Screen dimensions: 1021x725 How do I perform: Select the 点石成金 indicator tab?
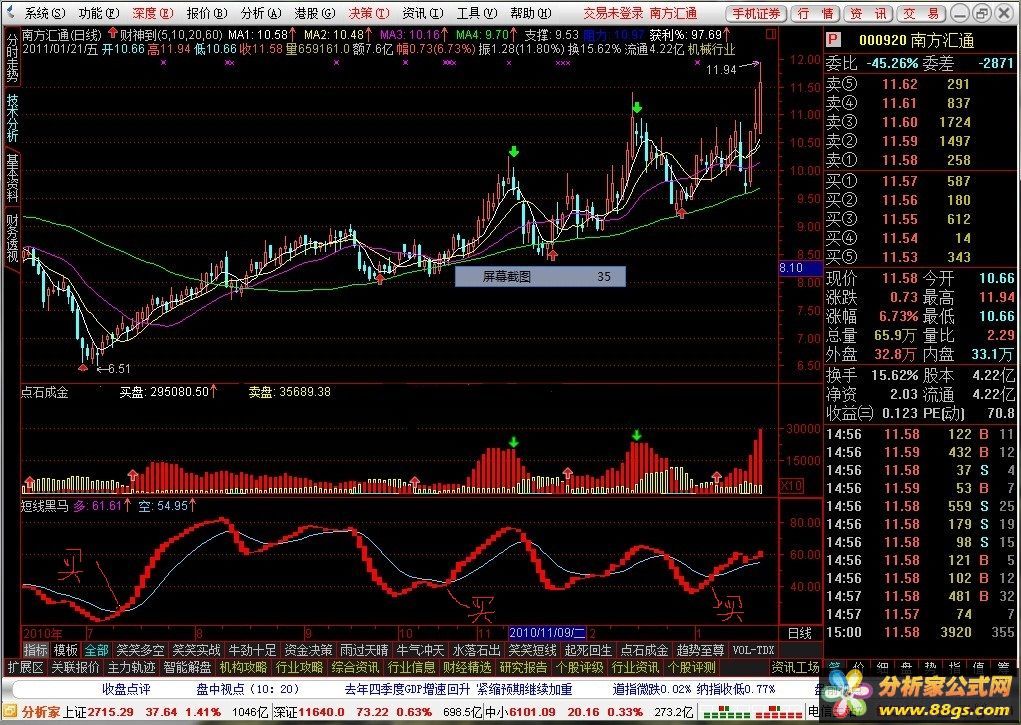(x=644, y=650)
